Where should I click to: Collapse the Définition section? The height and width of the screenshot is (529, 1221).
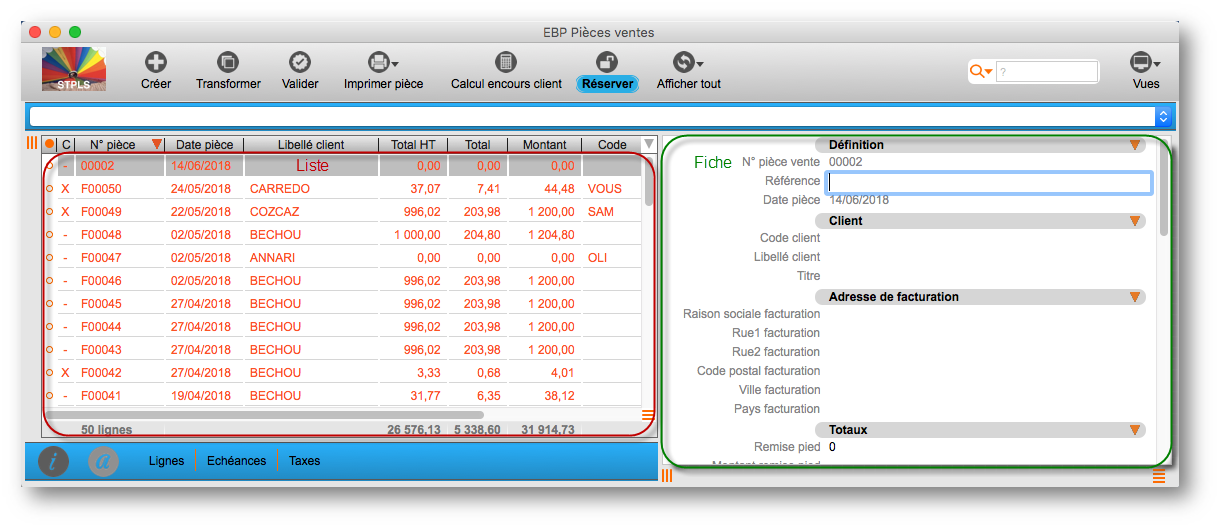pos(1134,145)
